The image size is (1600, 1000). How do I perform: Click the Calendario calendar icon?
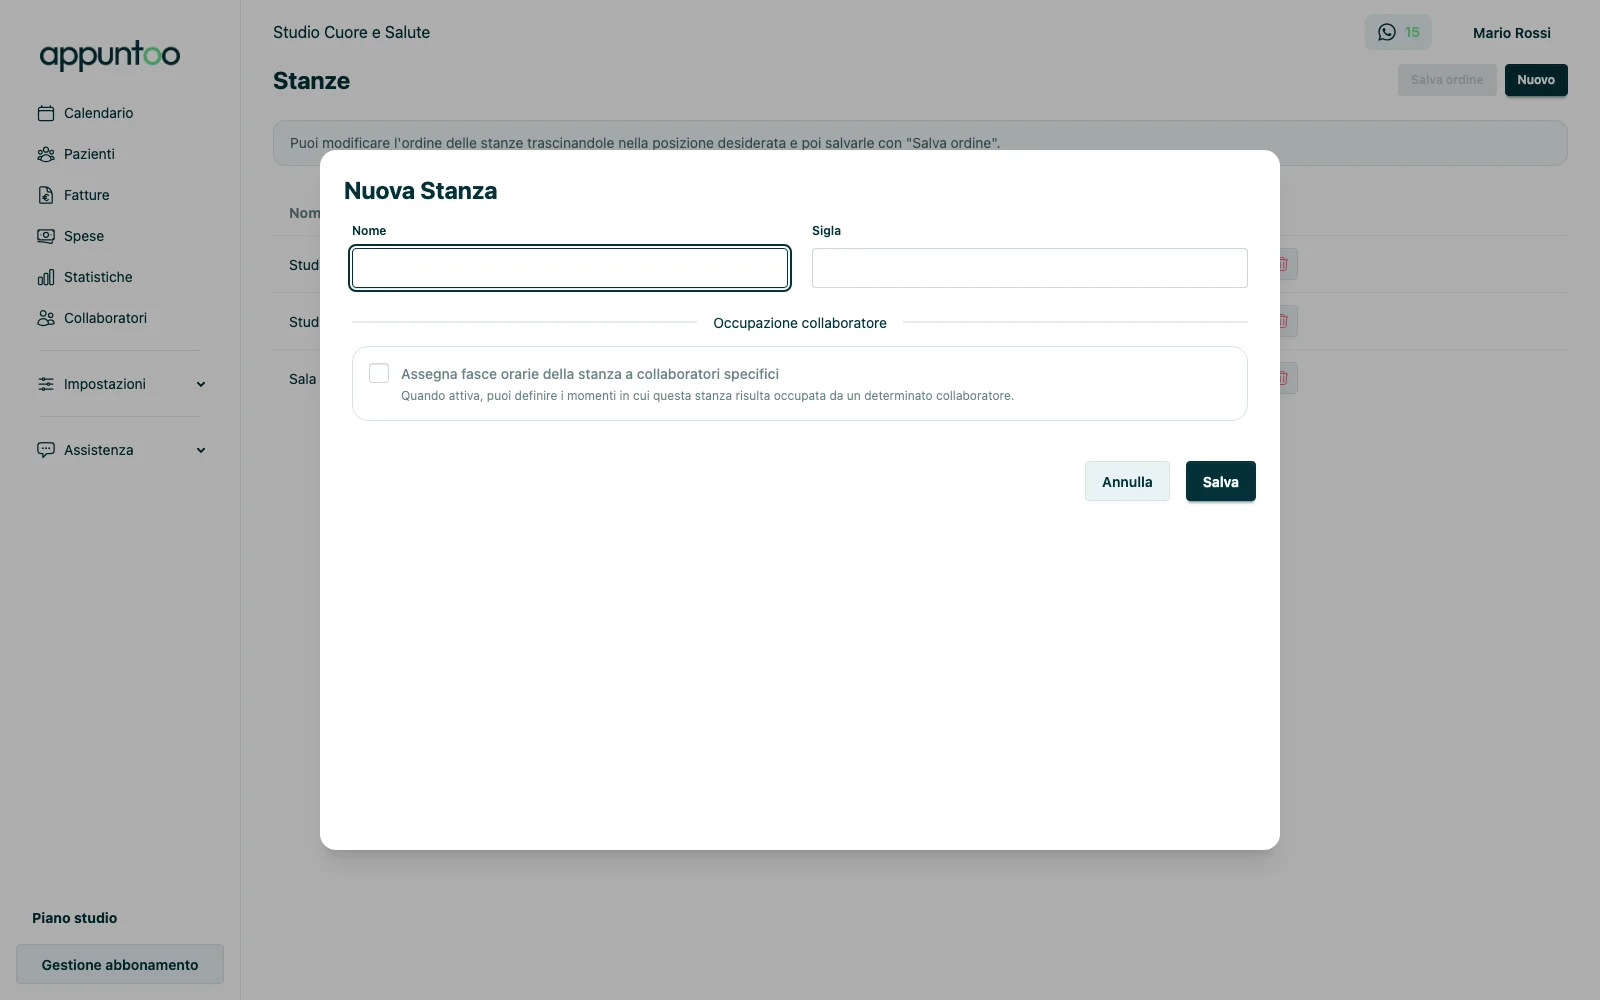46,113
